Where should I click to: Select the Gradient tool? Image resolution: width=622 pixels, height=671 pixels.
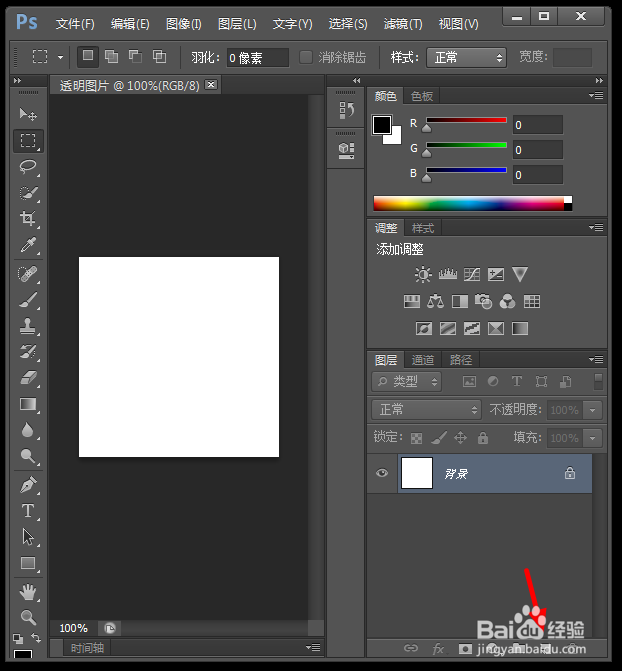28,404
